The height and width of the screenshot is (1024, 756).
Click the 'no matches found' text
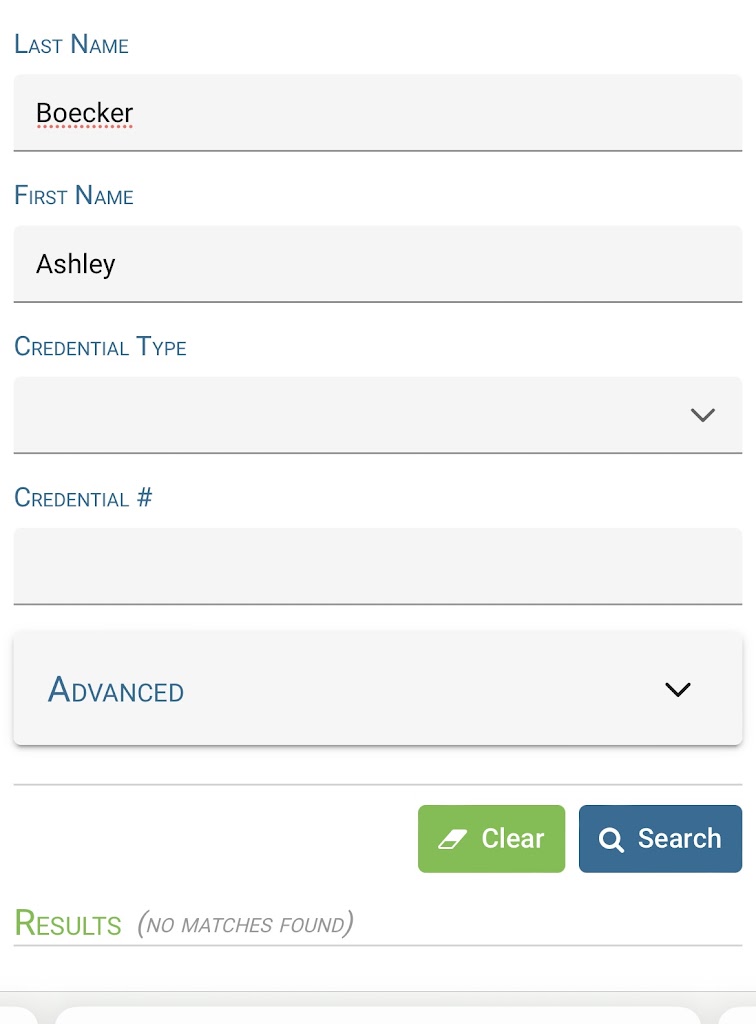click(x=245, y=924)
